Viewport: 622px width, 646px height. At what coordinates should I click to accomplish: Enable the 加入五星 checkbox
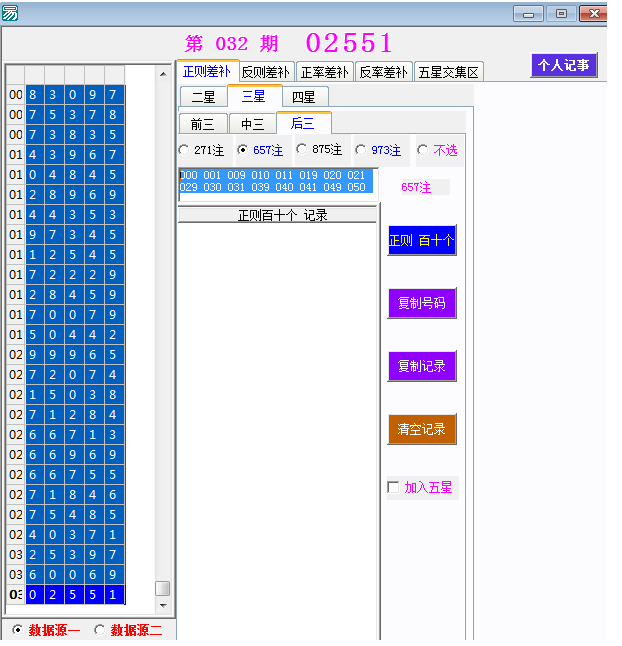coord(393,488)
